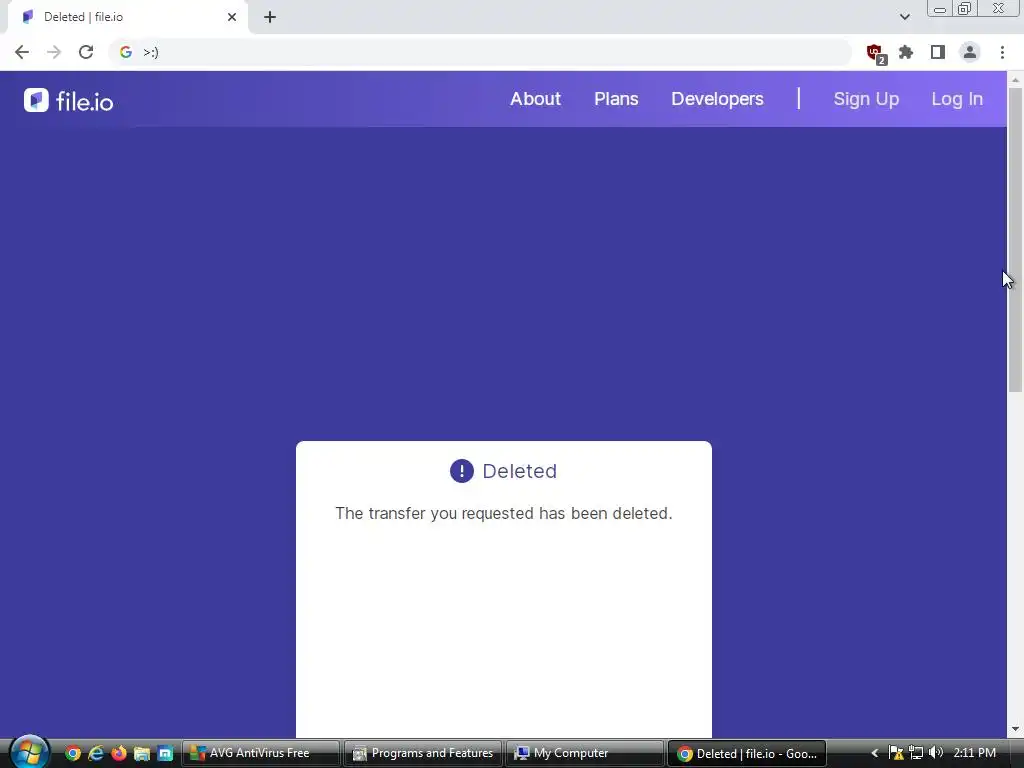The height and width of the screenshot is (768, 1024).
Task: Launch Chrome from quick launch
Action: (73, 754)
